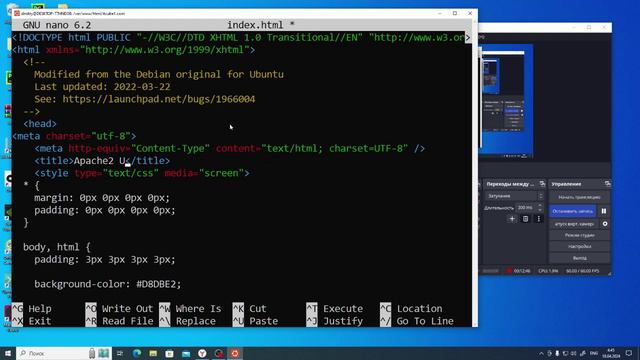Open Microsoft Store from the taskbar
Viewport: 640px width, 360px height.
point(169,353)
